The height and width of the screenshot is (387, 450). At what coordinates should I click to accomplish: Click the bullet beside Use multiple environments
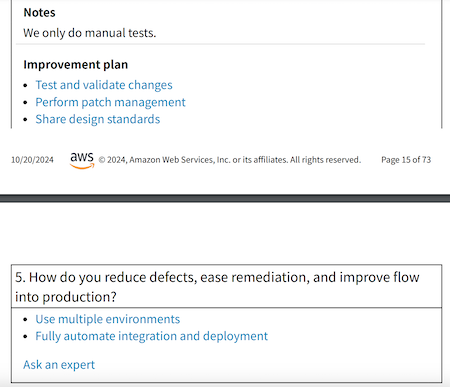(x=25, y=320)
